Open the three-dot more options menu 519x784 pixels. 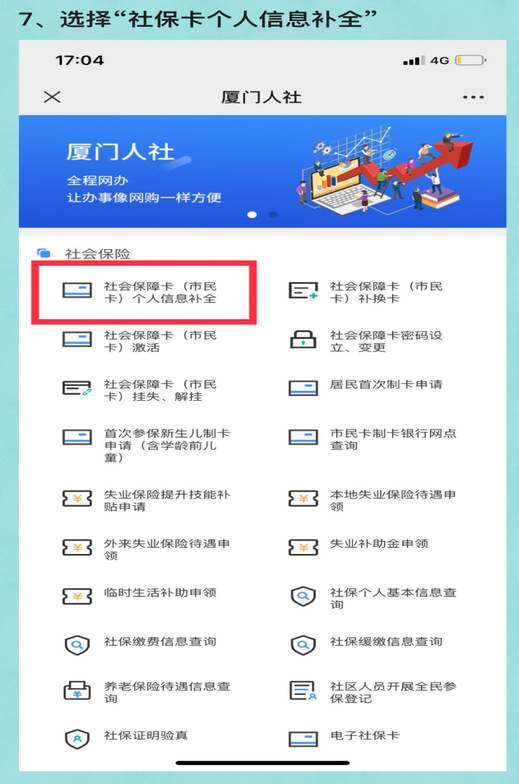(473, 97)
